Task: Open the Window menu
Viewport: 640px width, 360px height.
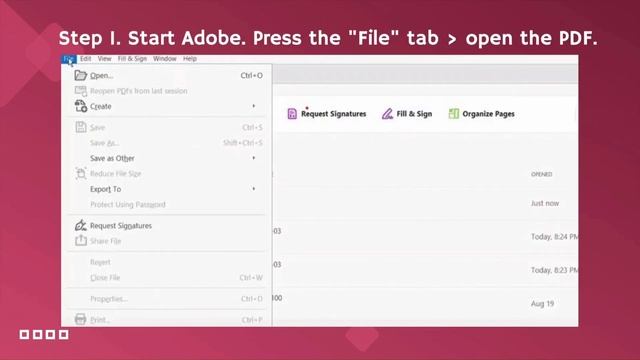Action: [x=164, y=59]
